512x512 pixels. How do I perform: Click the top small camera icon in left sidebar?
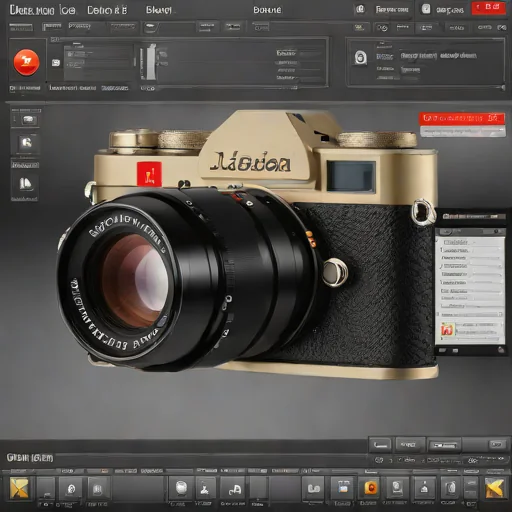click(x=28, y=120)
